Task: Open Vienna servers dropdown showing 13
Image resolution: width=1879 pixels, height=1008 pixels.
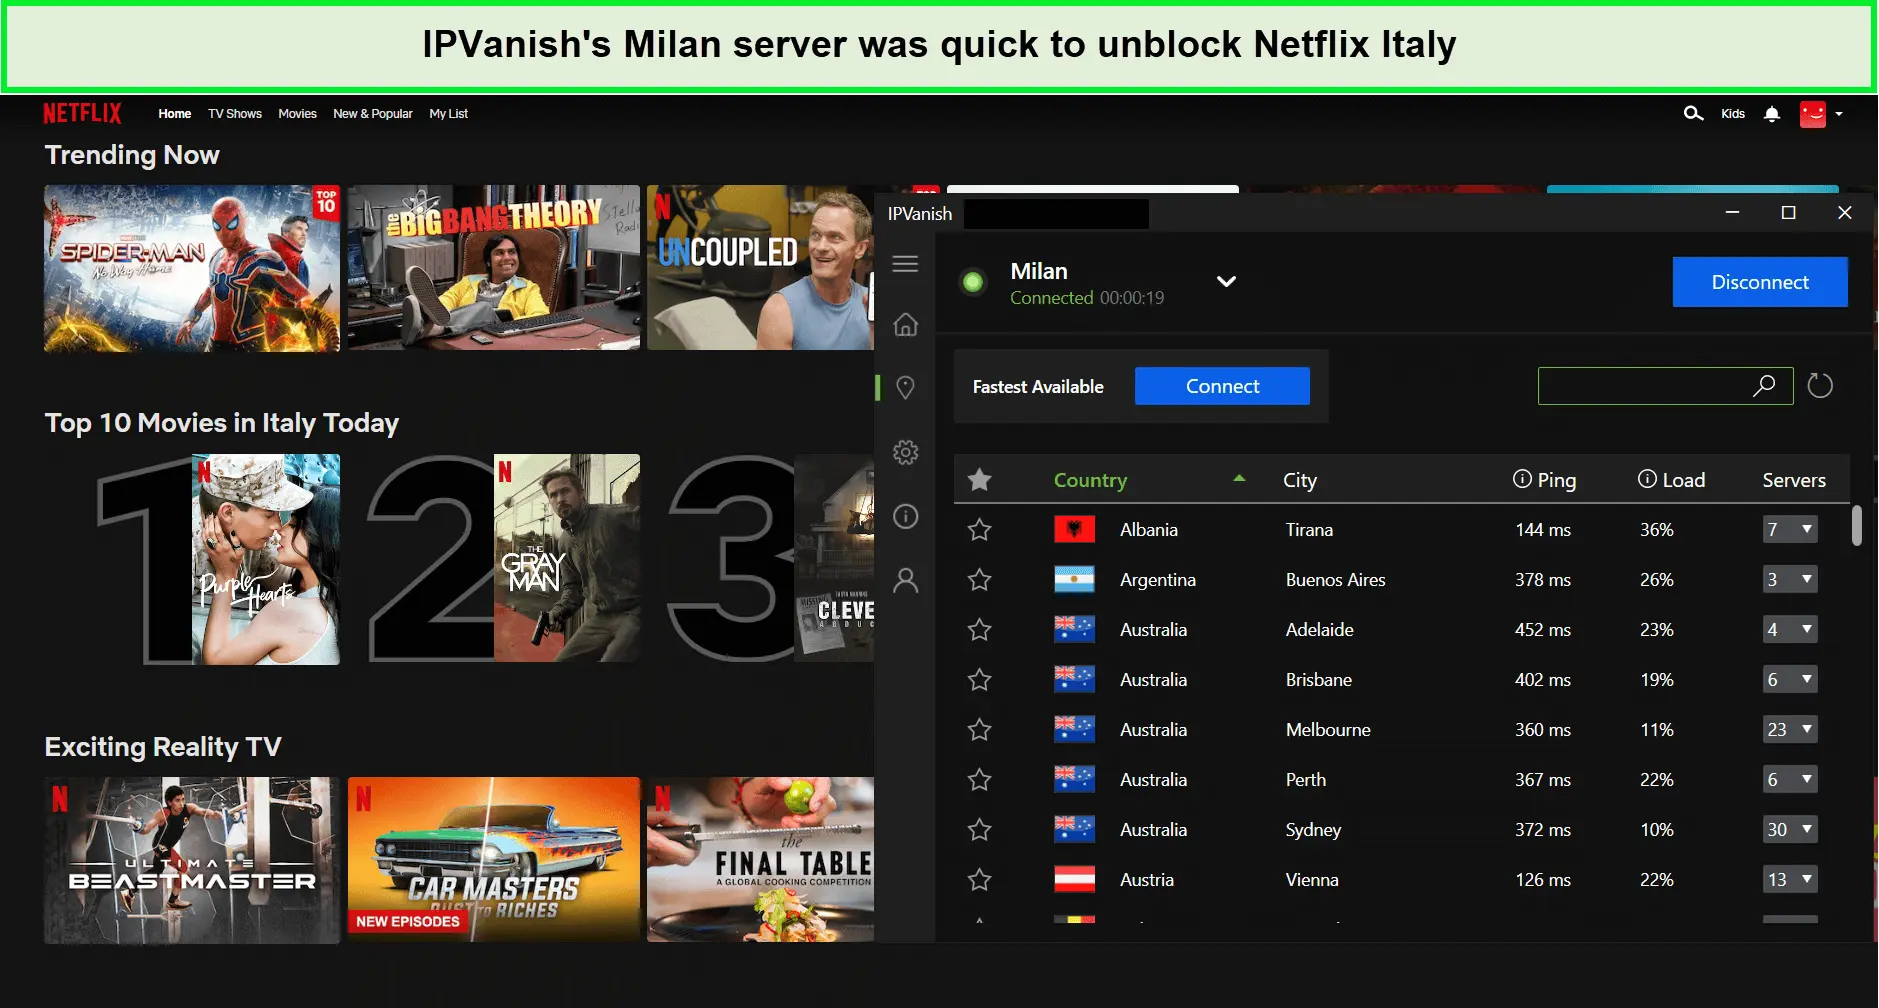Action: [x=1790, y=879]
